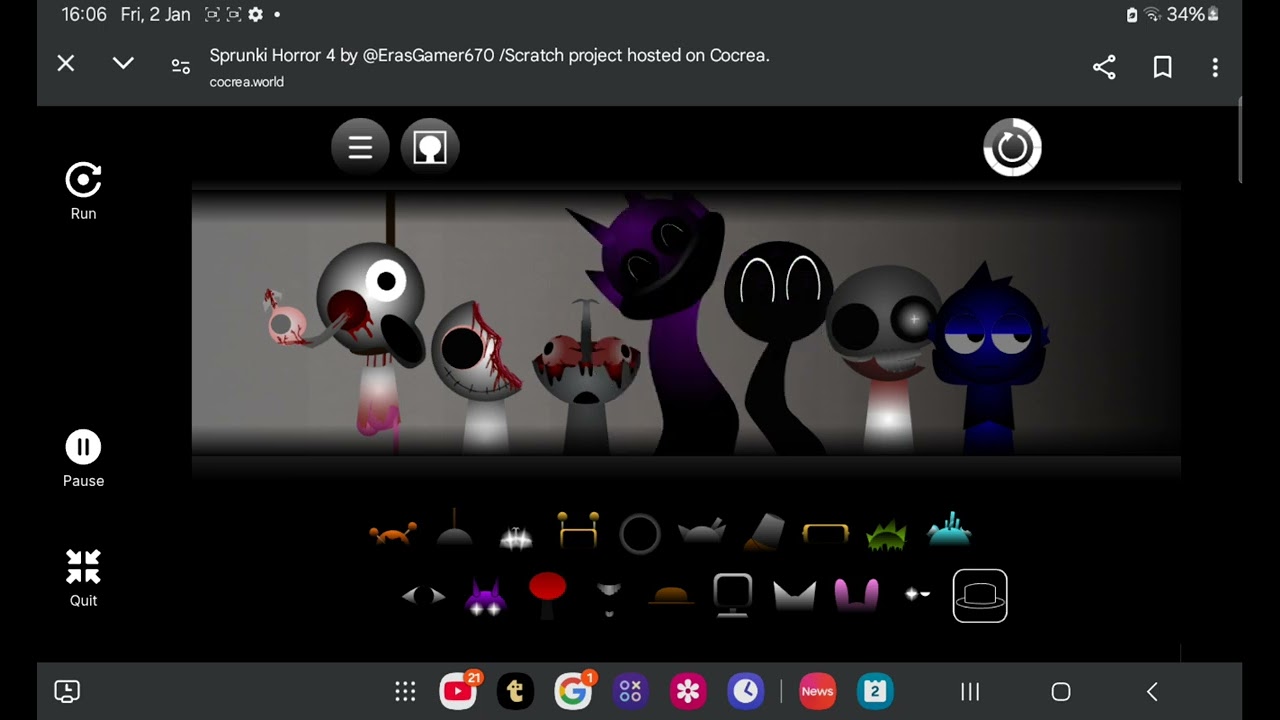Click the Run button in sidebar

pos(83,191)
